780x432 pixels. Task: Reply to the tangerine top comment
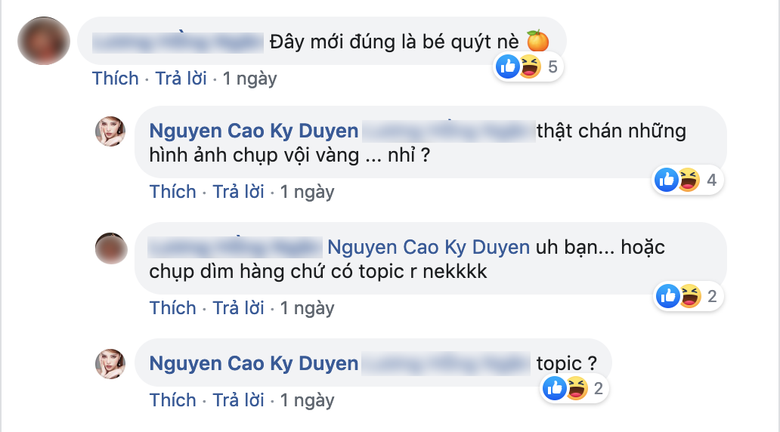181,79
